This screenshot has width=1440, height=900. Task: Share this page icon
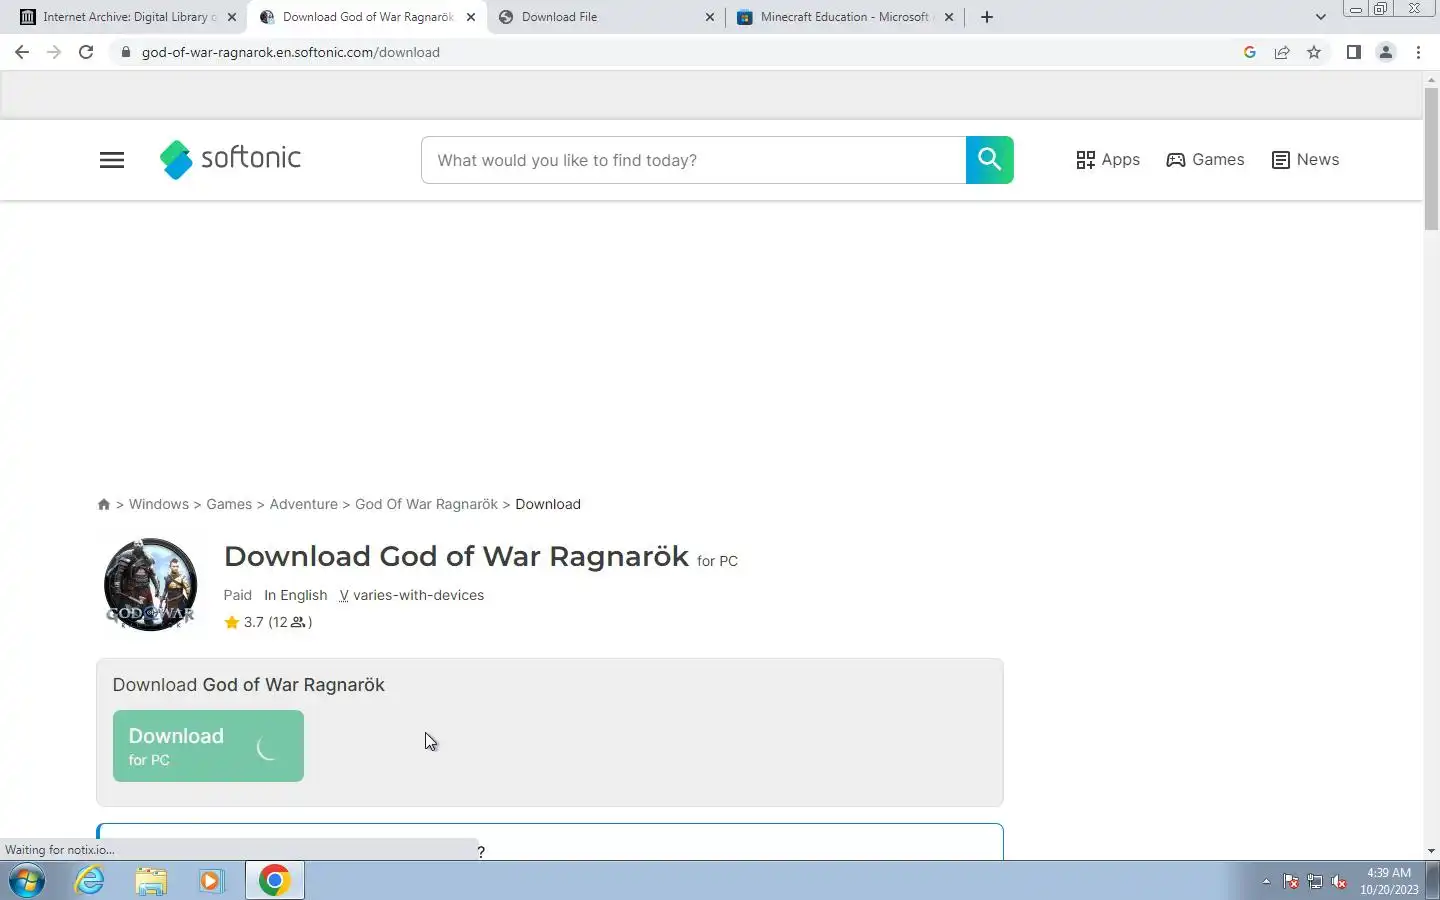pos(1282,52)
